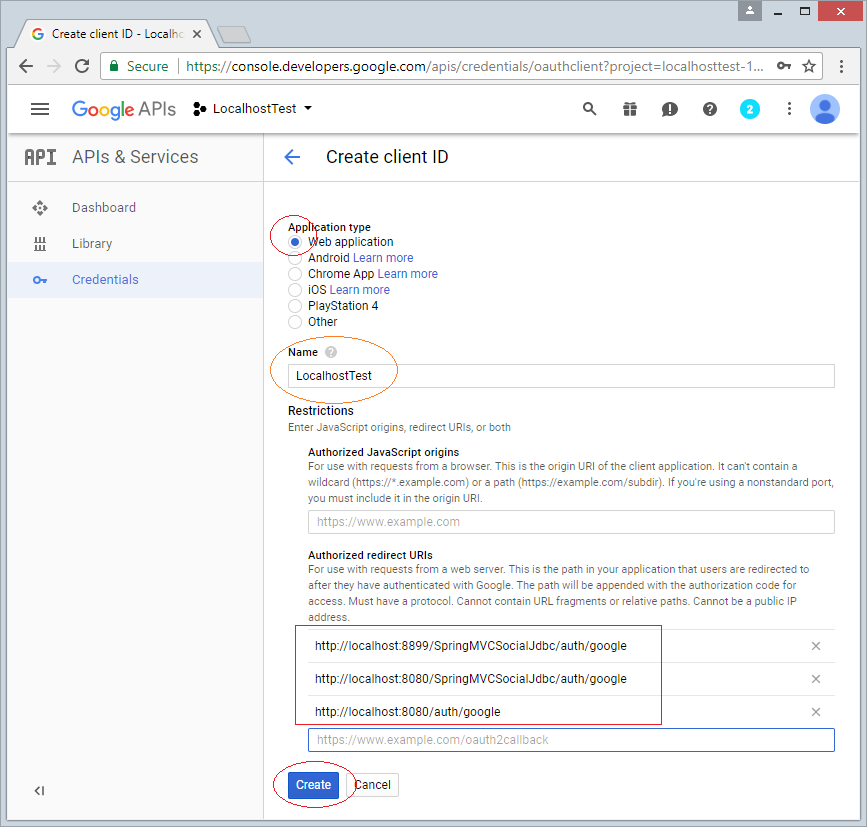
Task: Bookmark this page with the star
Action: point(809,66)
